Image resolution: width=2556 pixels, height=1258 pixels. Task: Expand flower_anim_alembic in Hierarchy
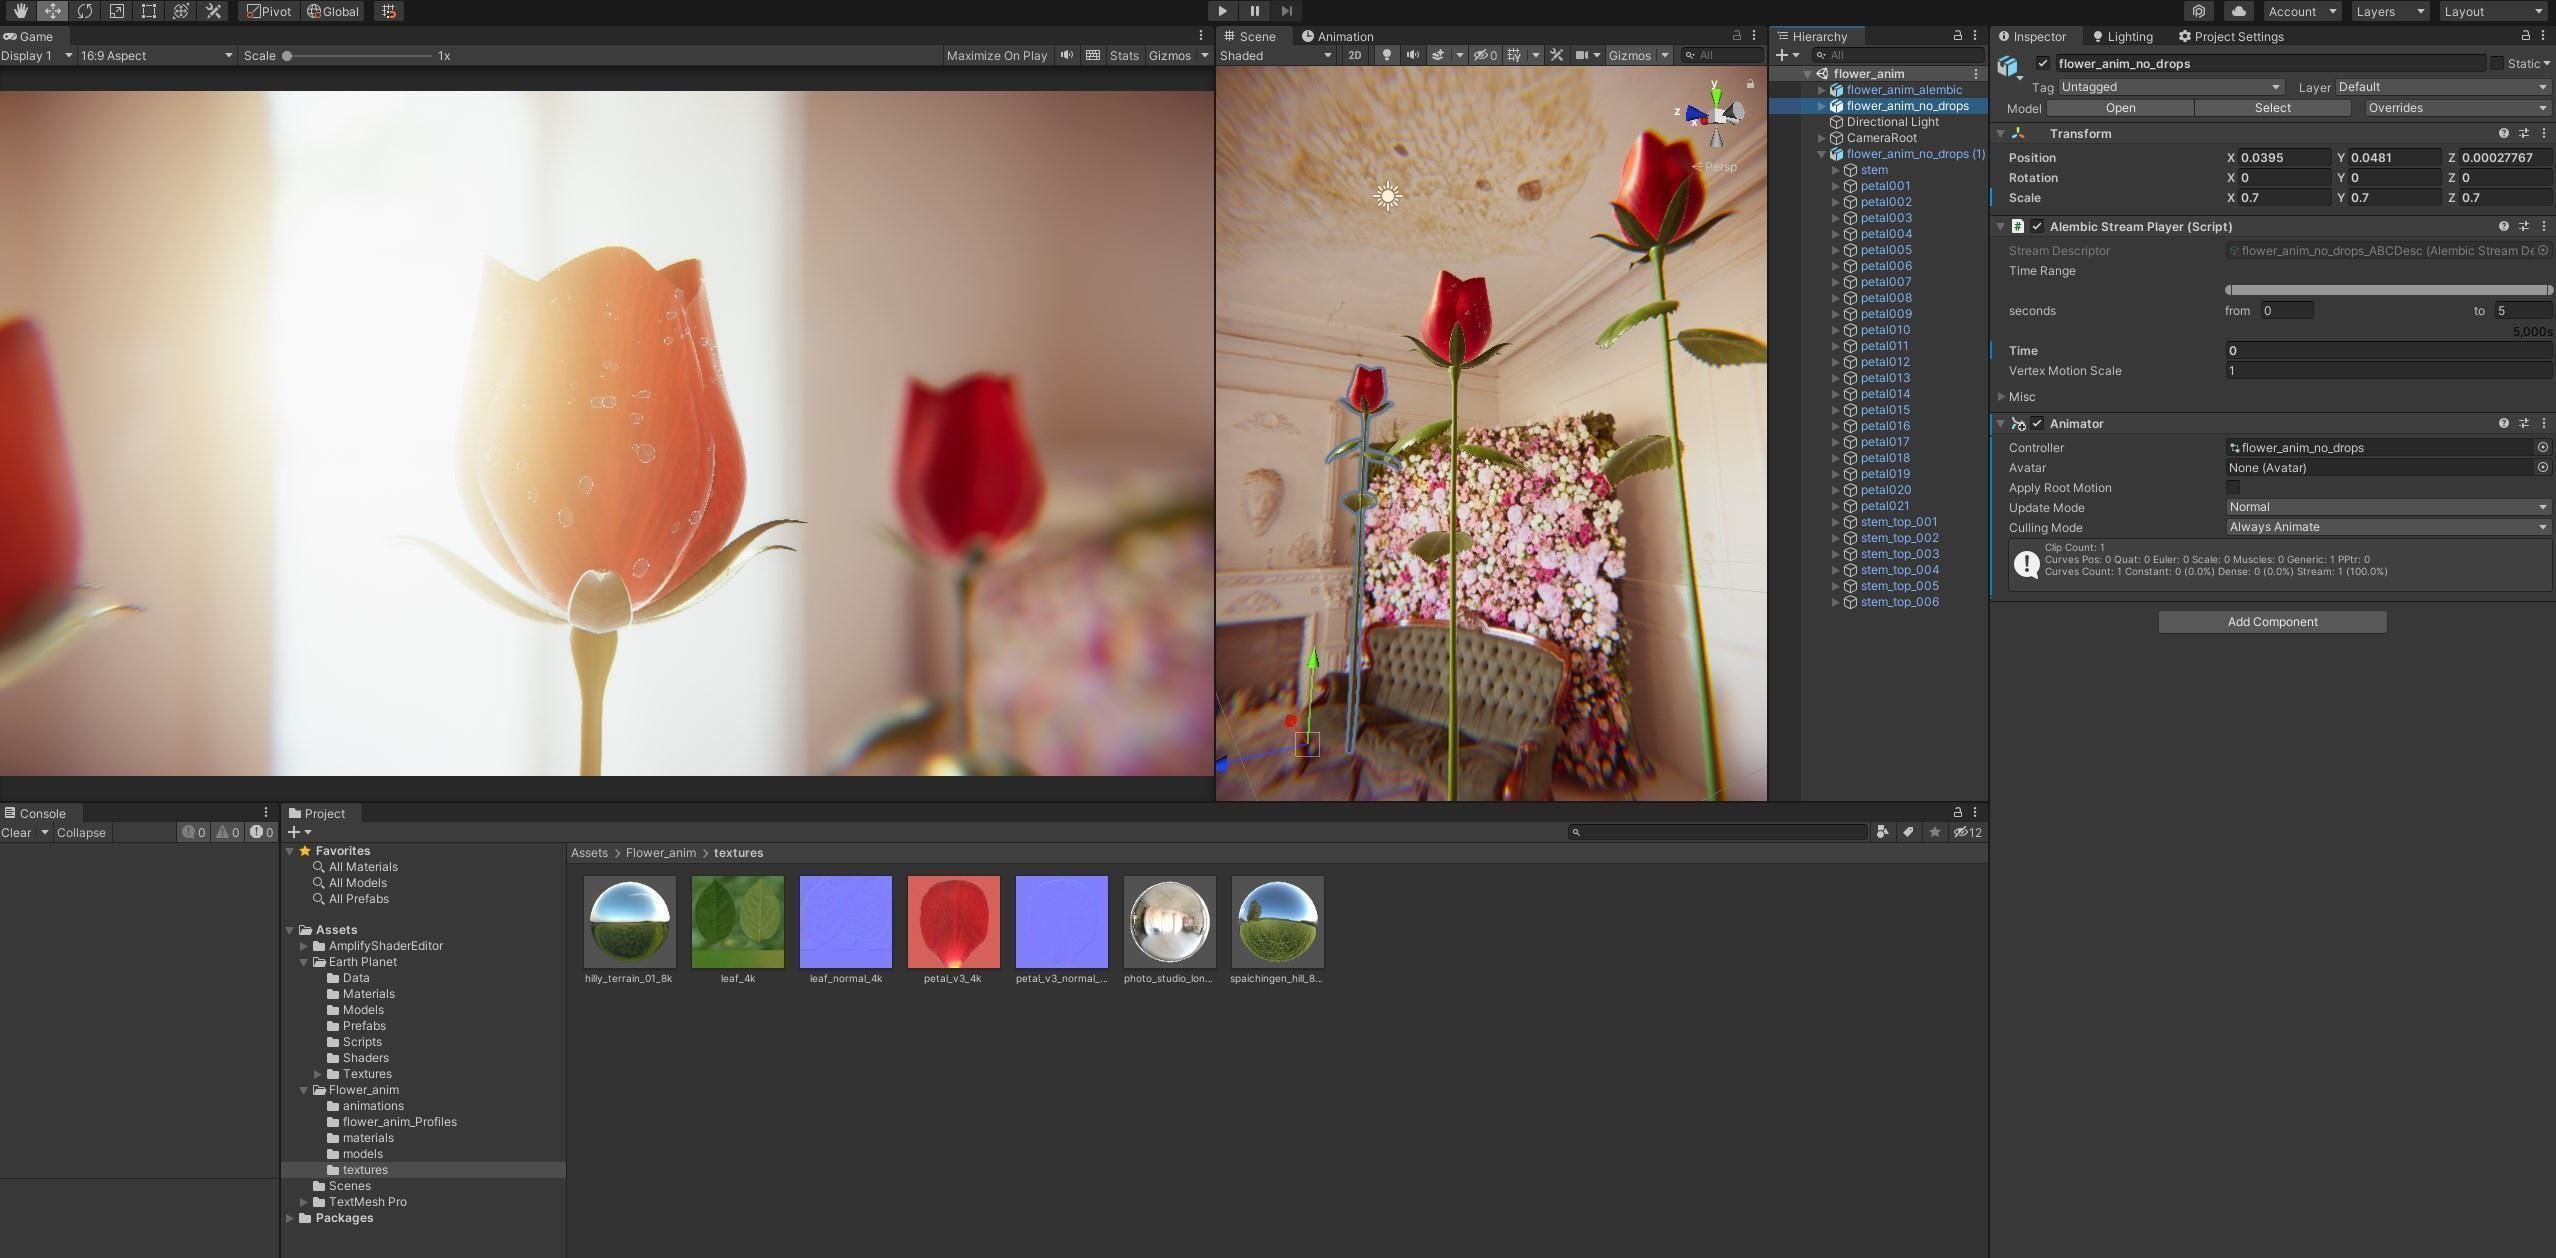pyautogui.click(x=1821, y=90)
